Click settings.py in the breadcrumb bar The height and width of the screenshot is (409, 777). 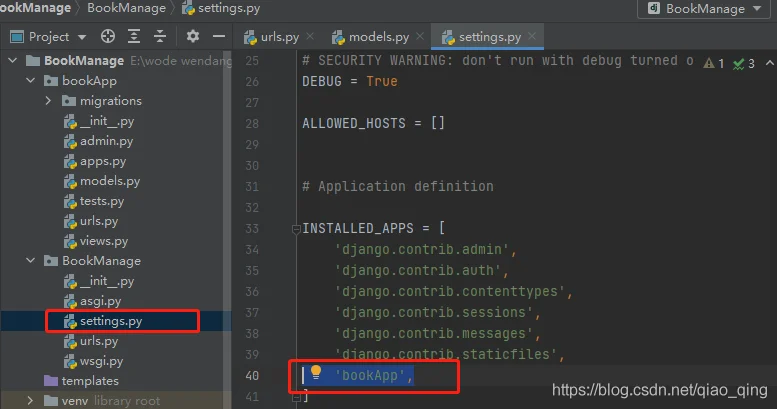[x=221, y=8]
